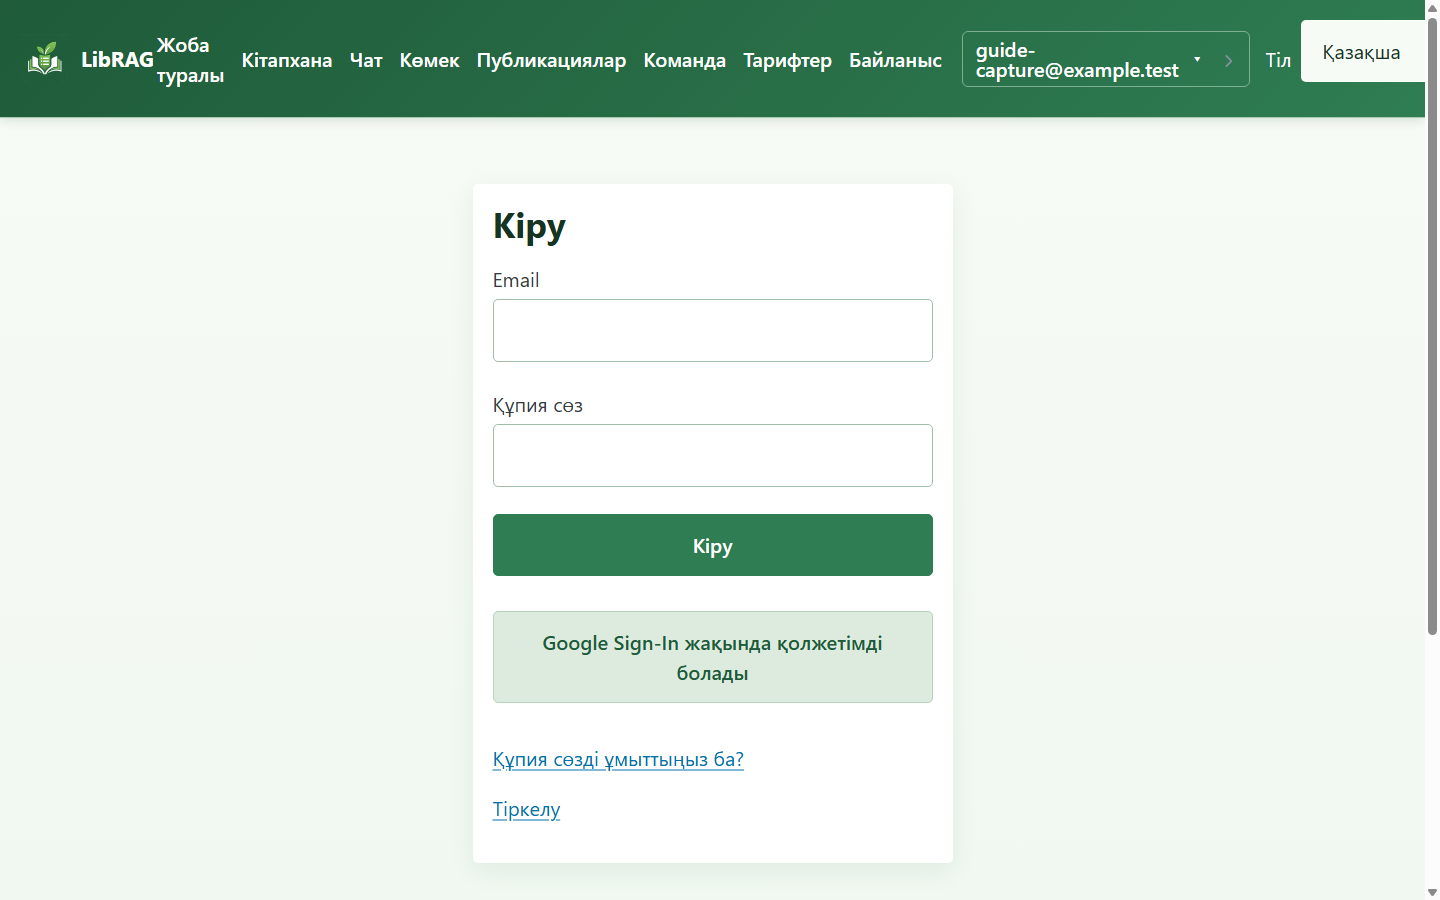This screenshot has width=1440, height=900.
Task: Click the LibRAG book logo icon
Action: pyautogui.click(x=45, y=59)
